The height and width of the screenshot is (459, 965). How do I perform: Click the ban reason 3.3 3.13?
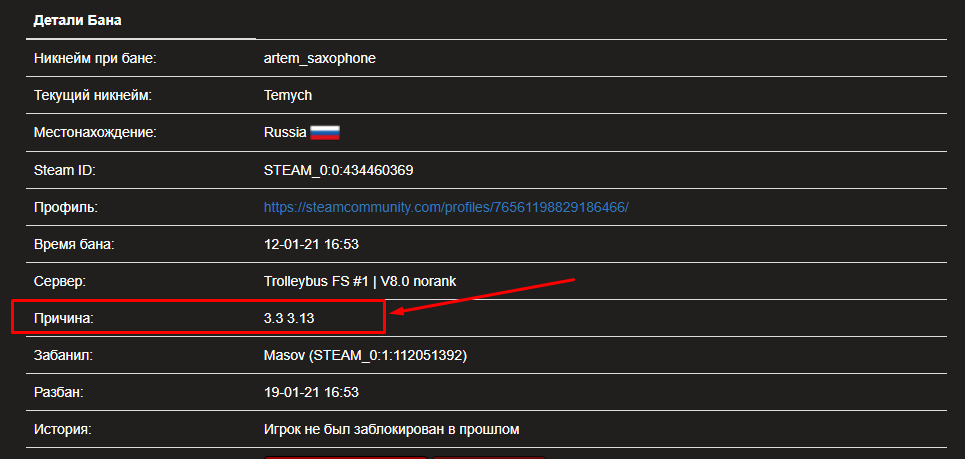pos(289,318)
